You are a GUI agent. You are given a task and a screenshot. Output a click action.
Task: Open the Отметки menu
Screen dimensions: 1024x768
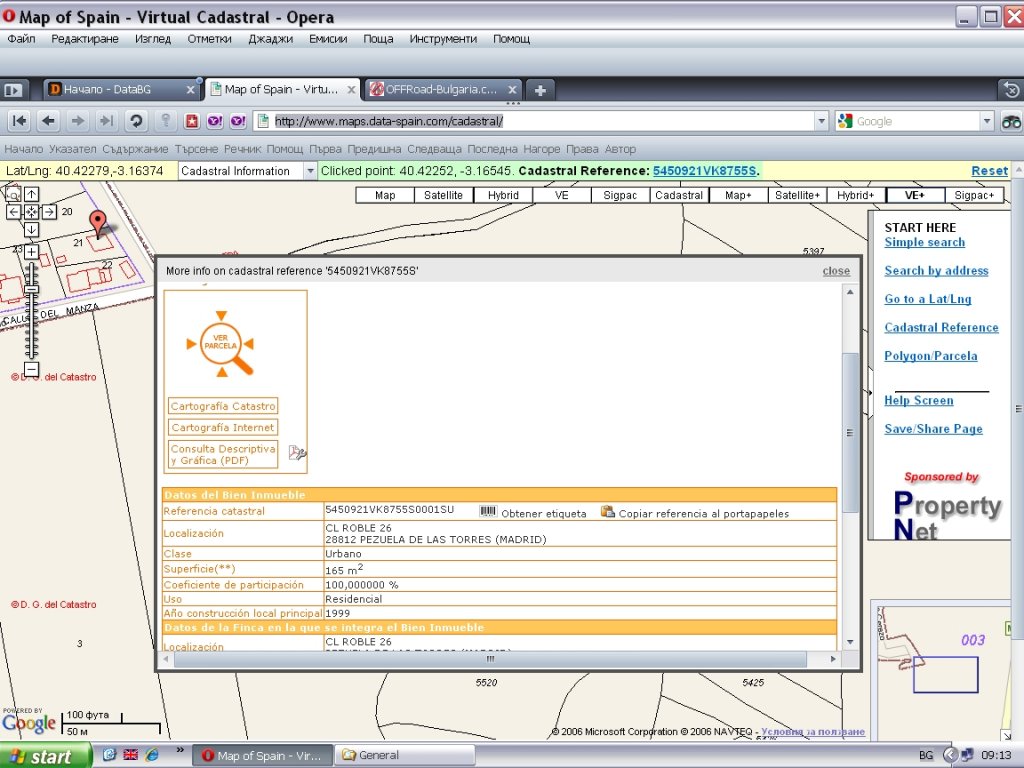(x=209, y=39)
